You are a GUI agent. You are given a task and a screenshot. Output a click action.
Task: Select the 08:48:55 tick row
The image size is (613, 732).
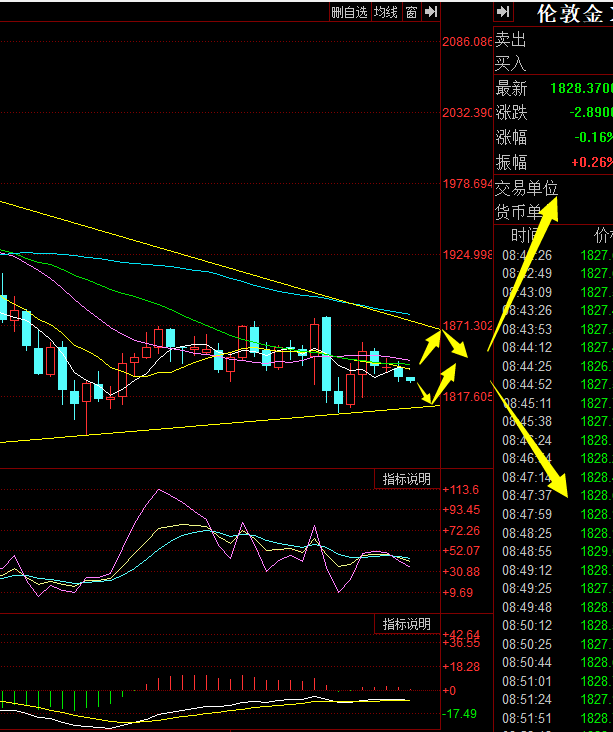pyautogui.click(x=553, y=551)
